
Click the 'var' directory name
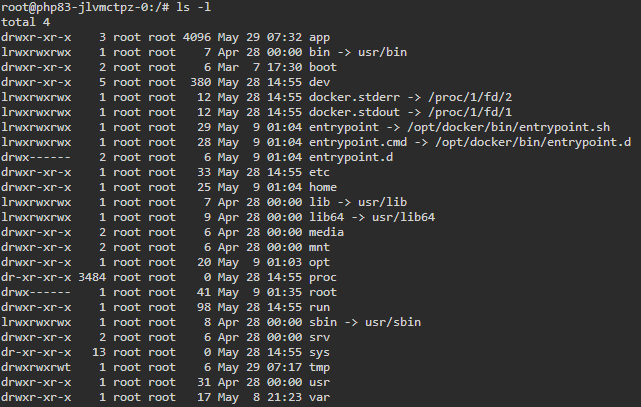coord(319,397)
